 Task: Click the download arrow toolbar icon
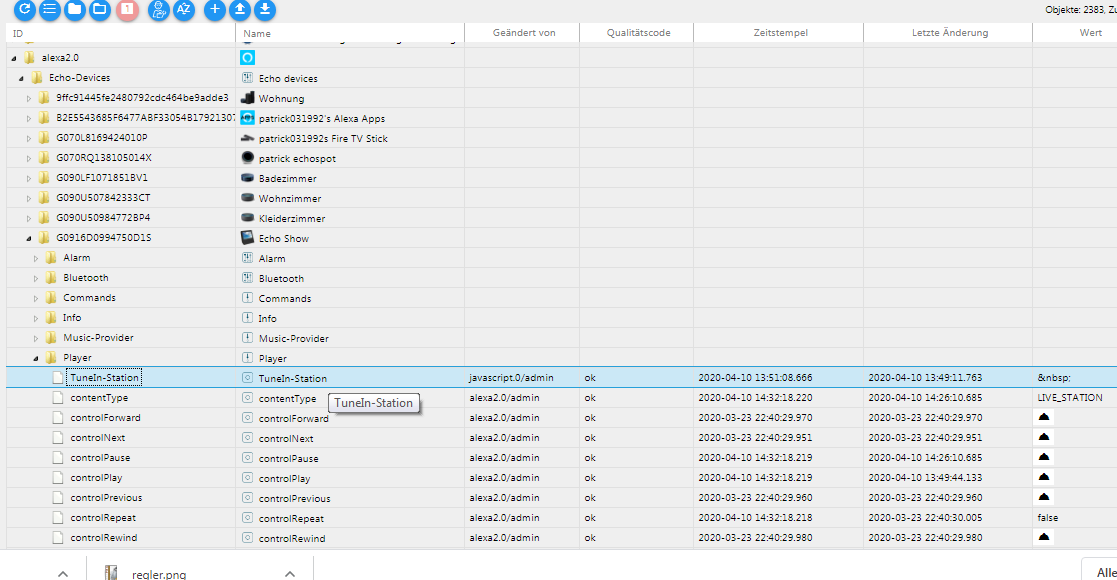pyautogui.click(x=265, y=9)
